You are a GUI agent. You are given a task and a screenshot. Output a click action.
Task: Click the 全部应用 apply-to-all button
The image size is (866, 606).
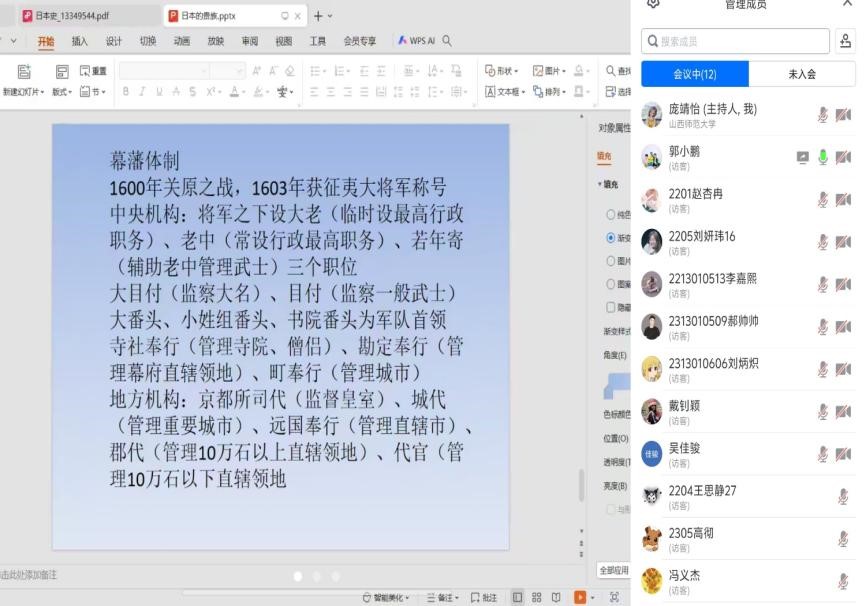tap(614, 570)
